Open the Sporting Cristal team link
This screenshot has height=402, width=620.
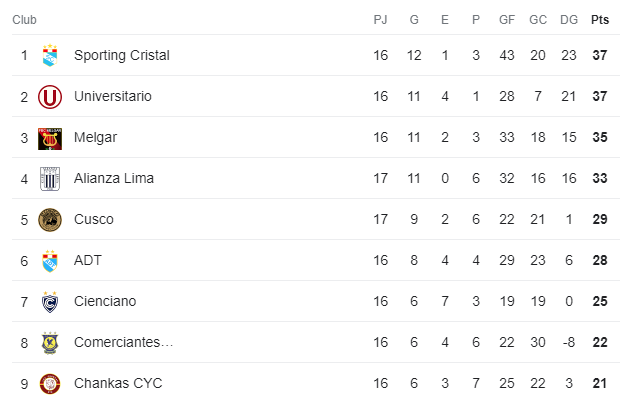tap(121, 56)
